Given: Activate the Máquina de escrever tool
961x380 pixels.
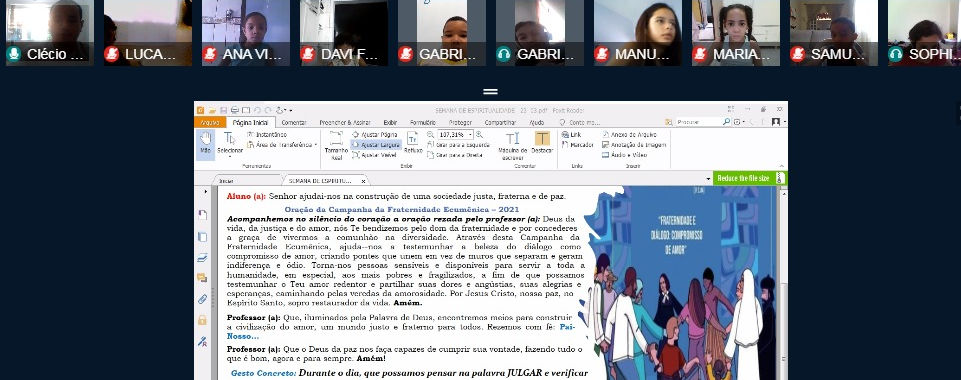Looking at the screenshot, I should point(512,145).
